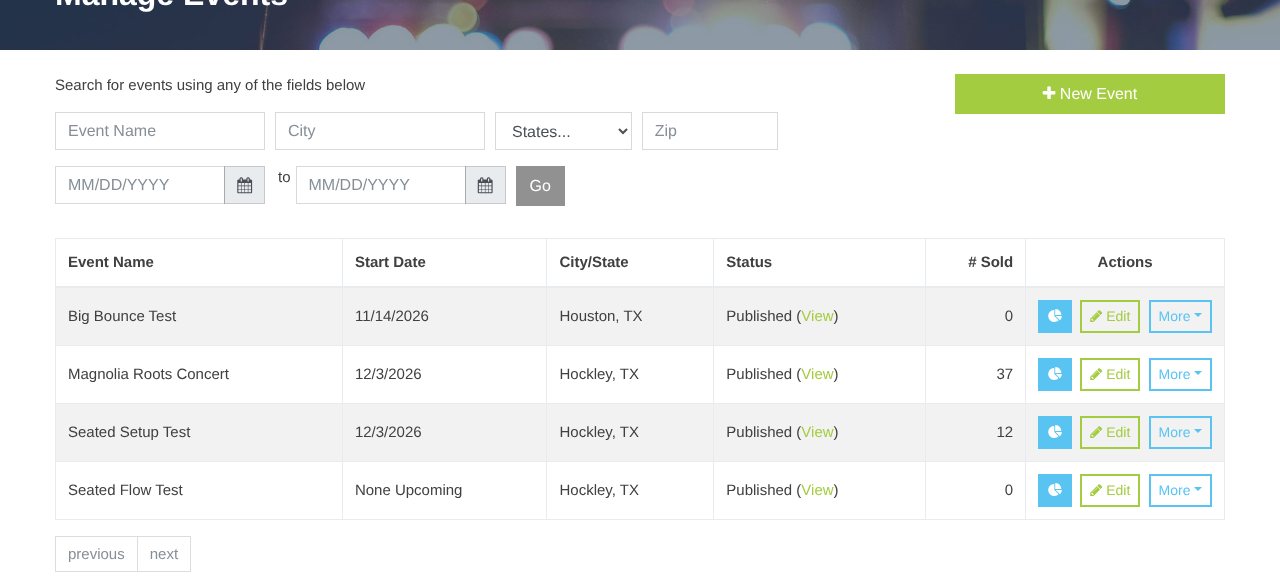The image size is (1280, 588).
Task: Open the report chart icon for Seated Setup Test
Action: (1054, 432)
